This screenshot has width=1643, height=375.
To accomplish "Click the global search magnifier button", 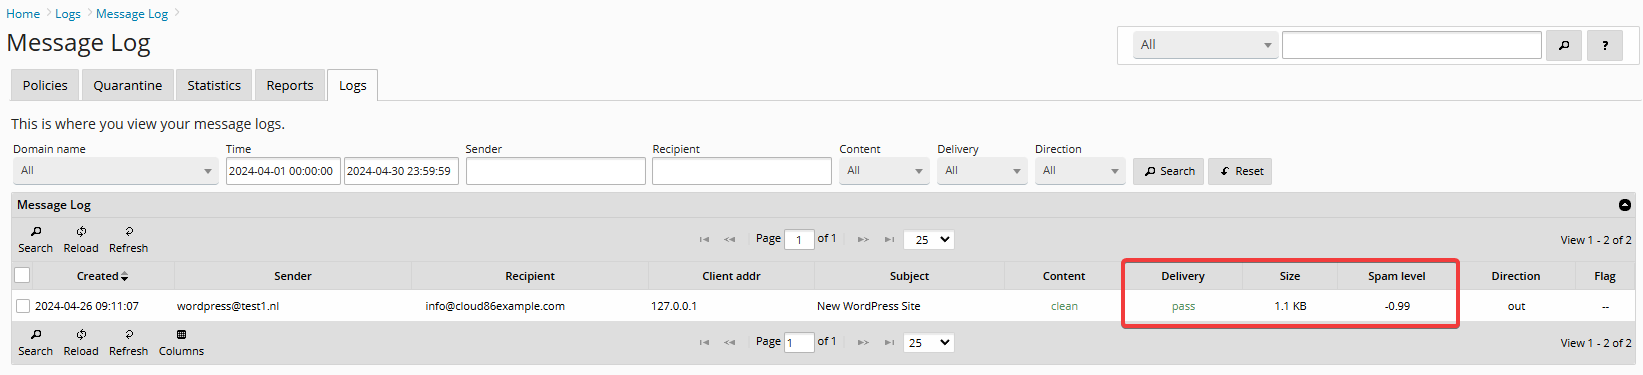I will click(x=1564, y=45).
